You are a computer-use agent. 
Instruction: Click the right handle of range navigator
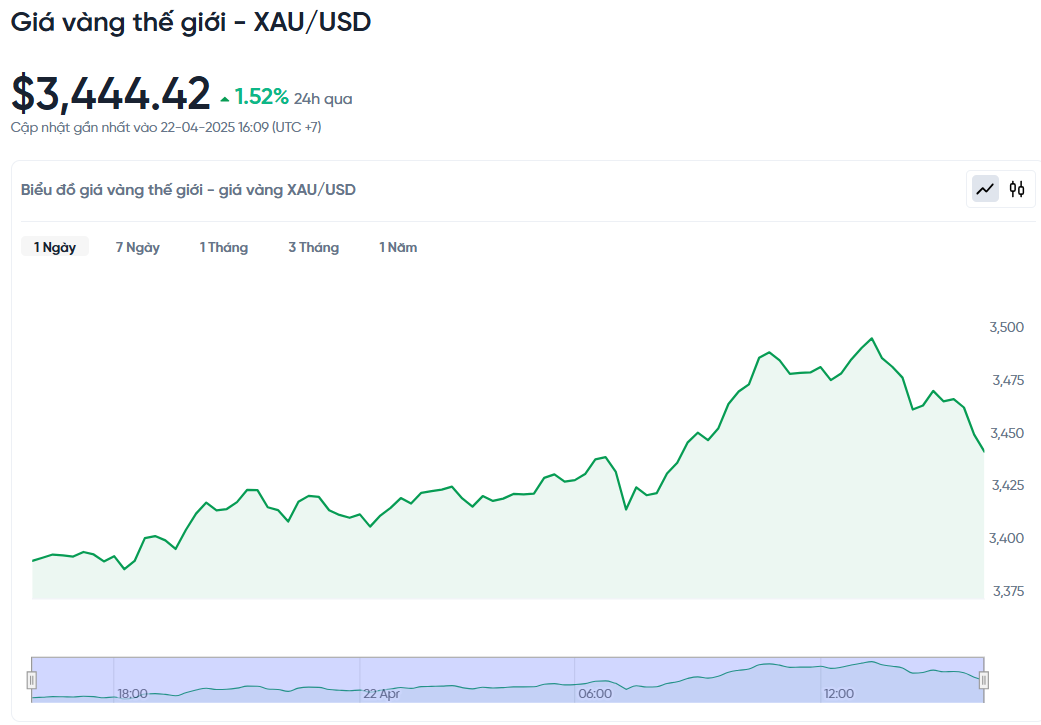click(984, 680)
